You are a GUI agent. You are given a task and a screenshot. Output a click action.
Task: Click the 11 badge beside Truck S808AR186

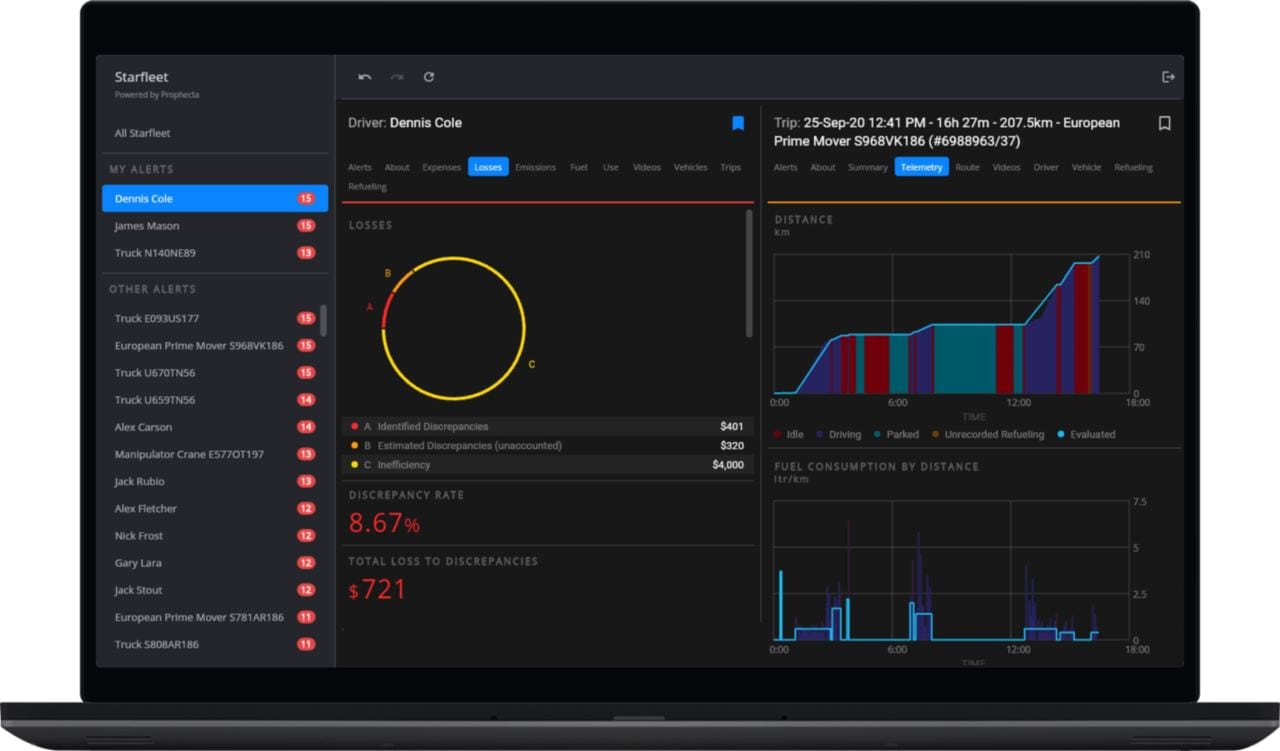[306, 644]
